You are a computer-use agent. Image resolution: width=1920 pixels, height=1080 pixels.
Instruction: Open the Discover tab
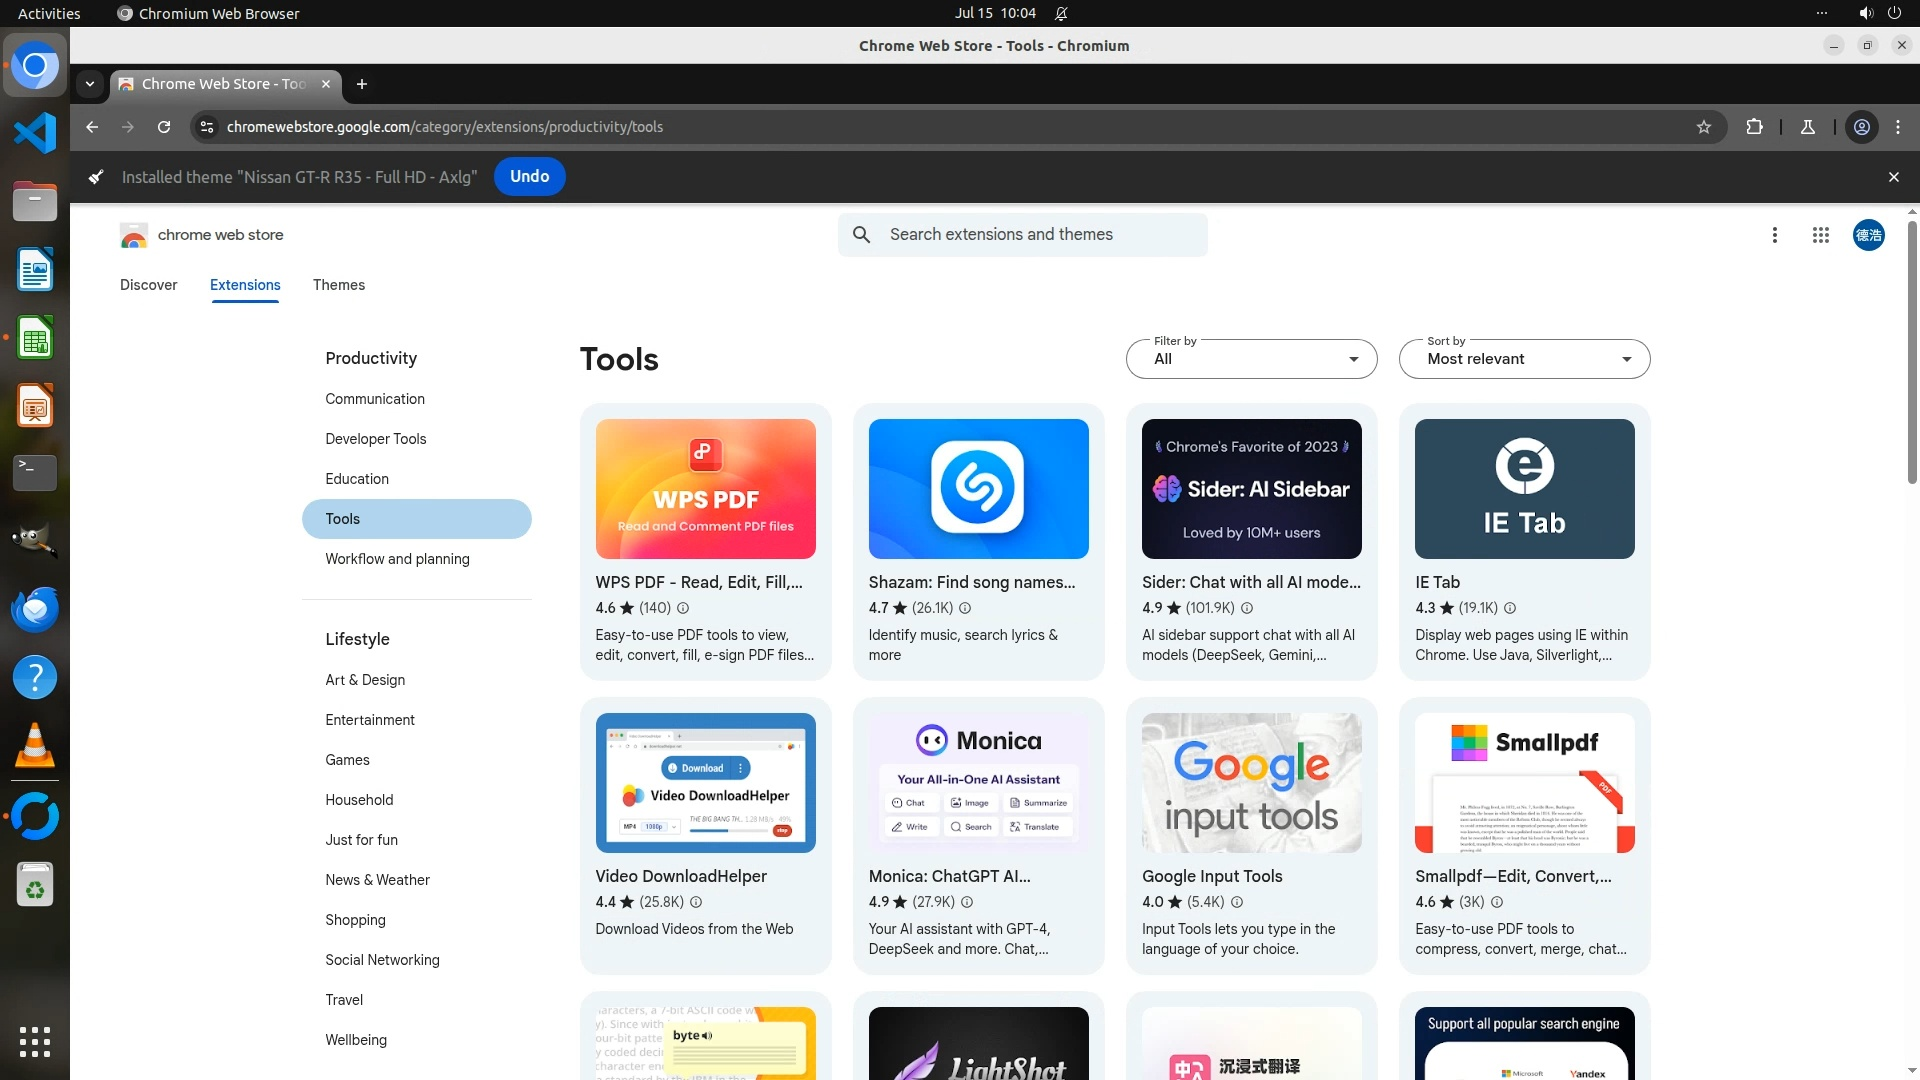[x=148, y=285]
